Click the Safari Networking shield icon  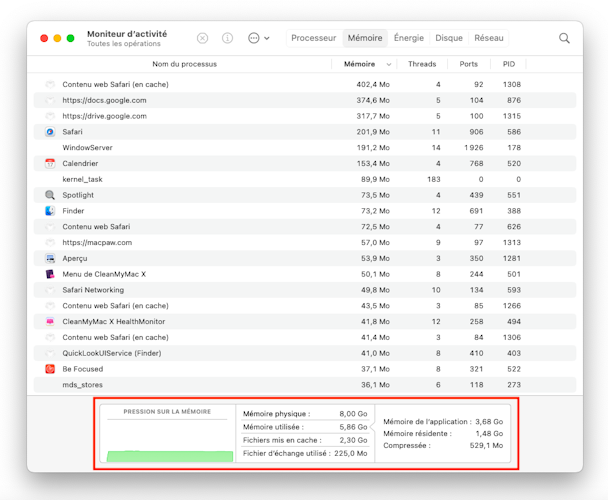point(50,290)
